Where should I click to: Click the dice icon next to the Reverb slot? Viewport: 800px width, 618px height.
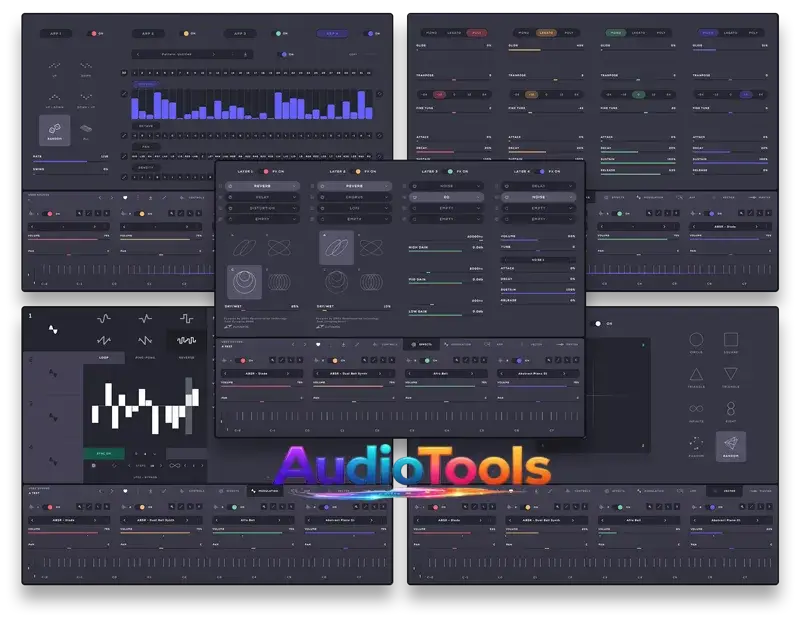tap(228, 184)
